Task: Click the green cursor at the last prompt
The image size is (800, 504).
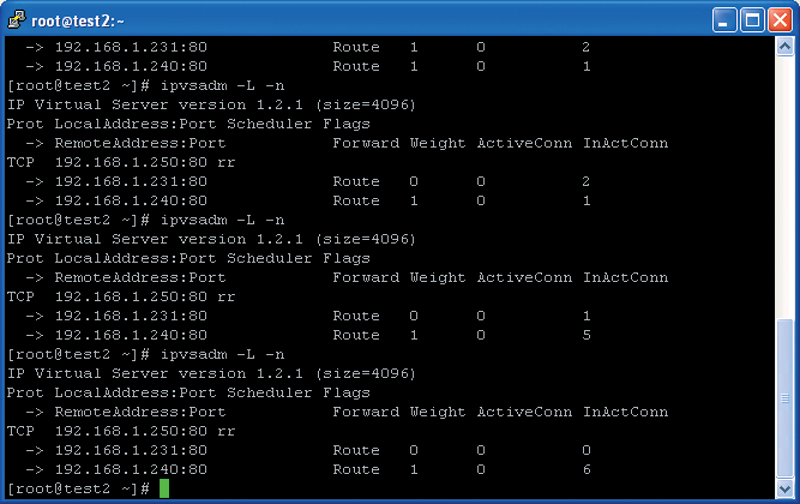Action: pyautogui.click(x=164, y=488)
